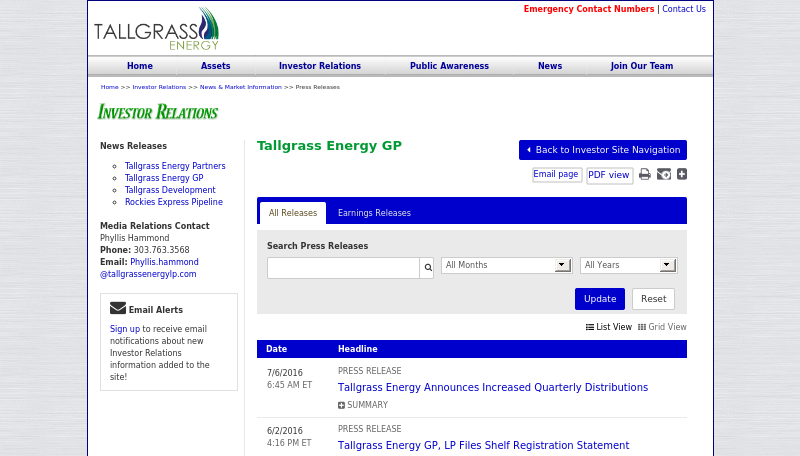Click Back to Investor Site Navigation
Screen dimensions: 800x456
603,150
